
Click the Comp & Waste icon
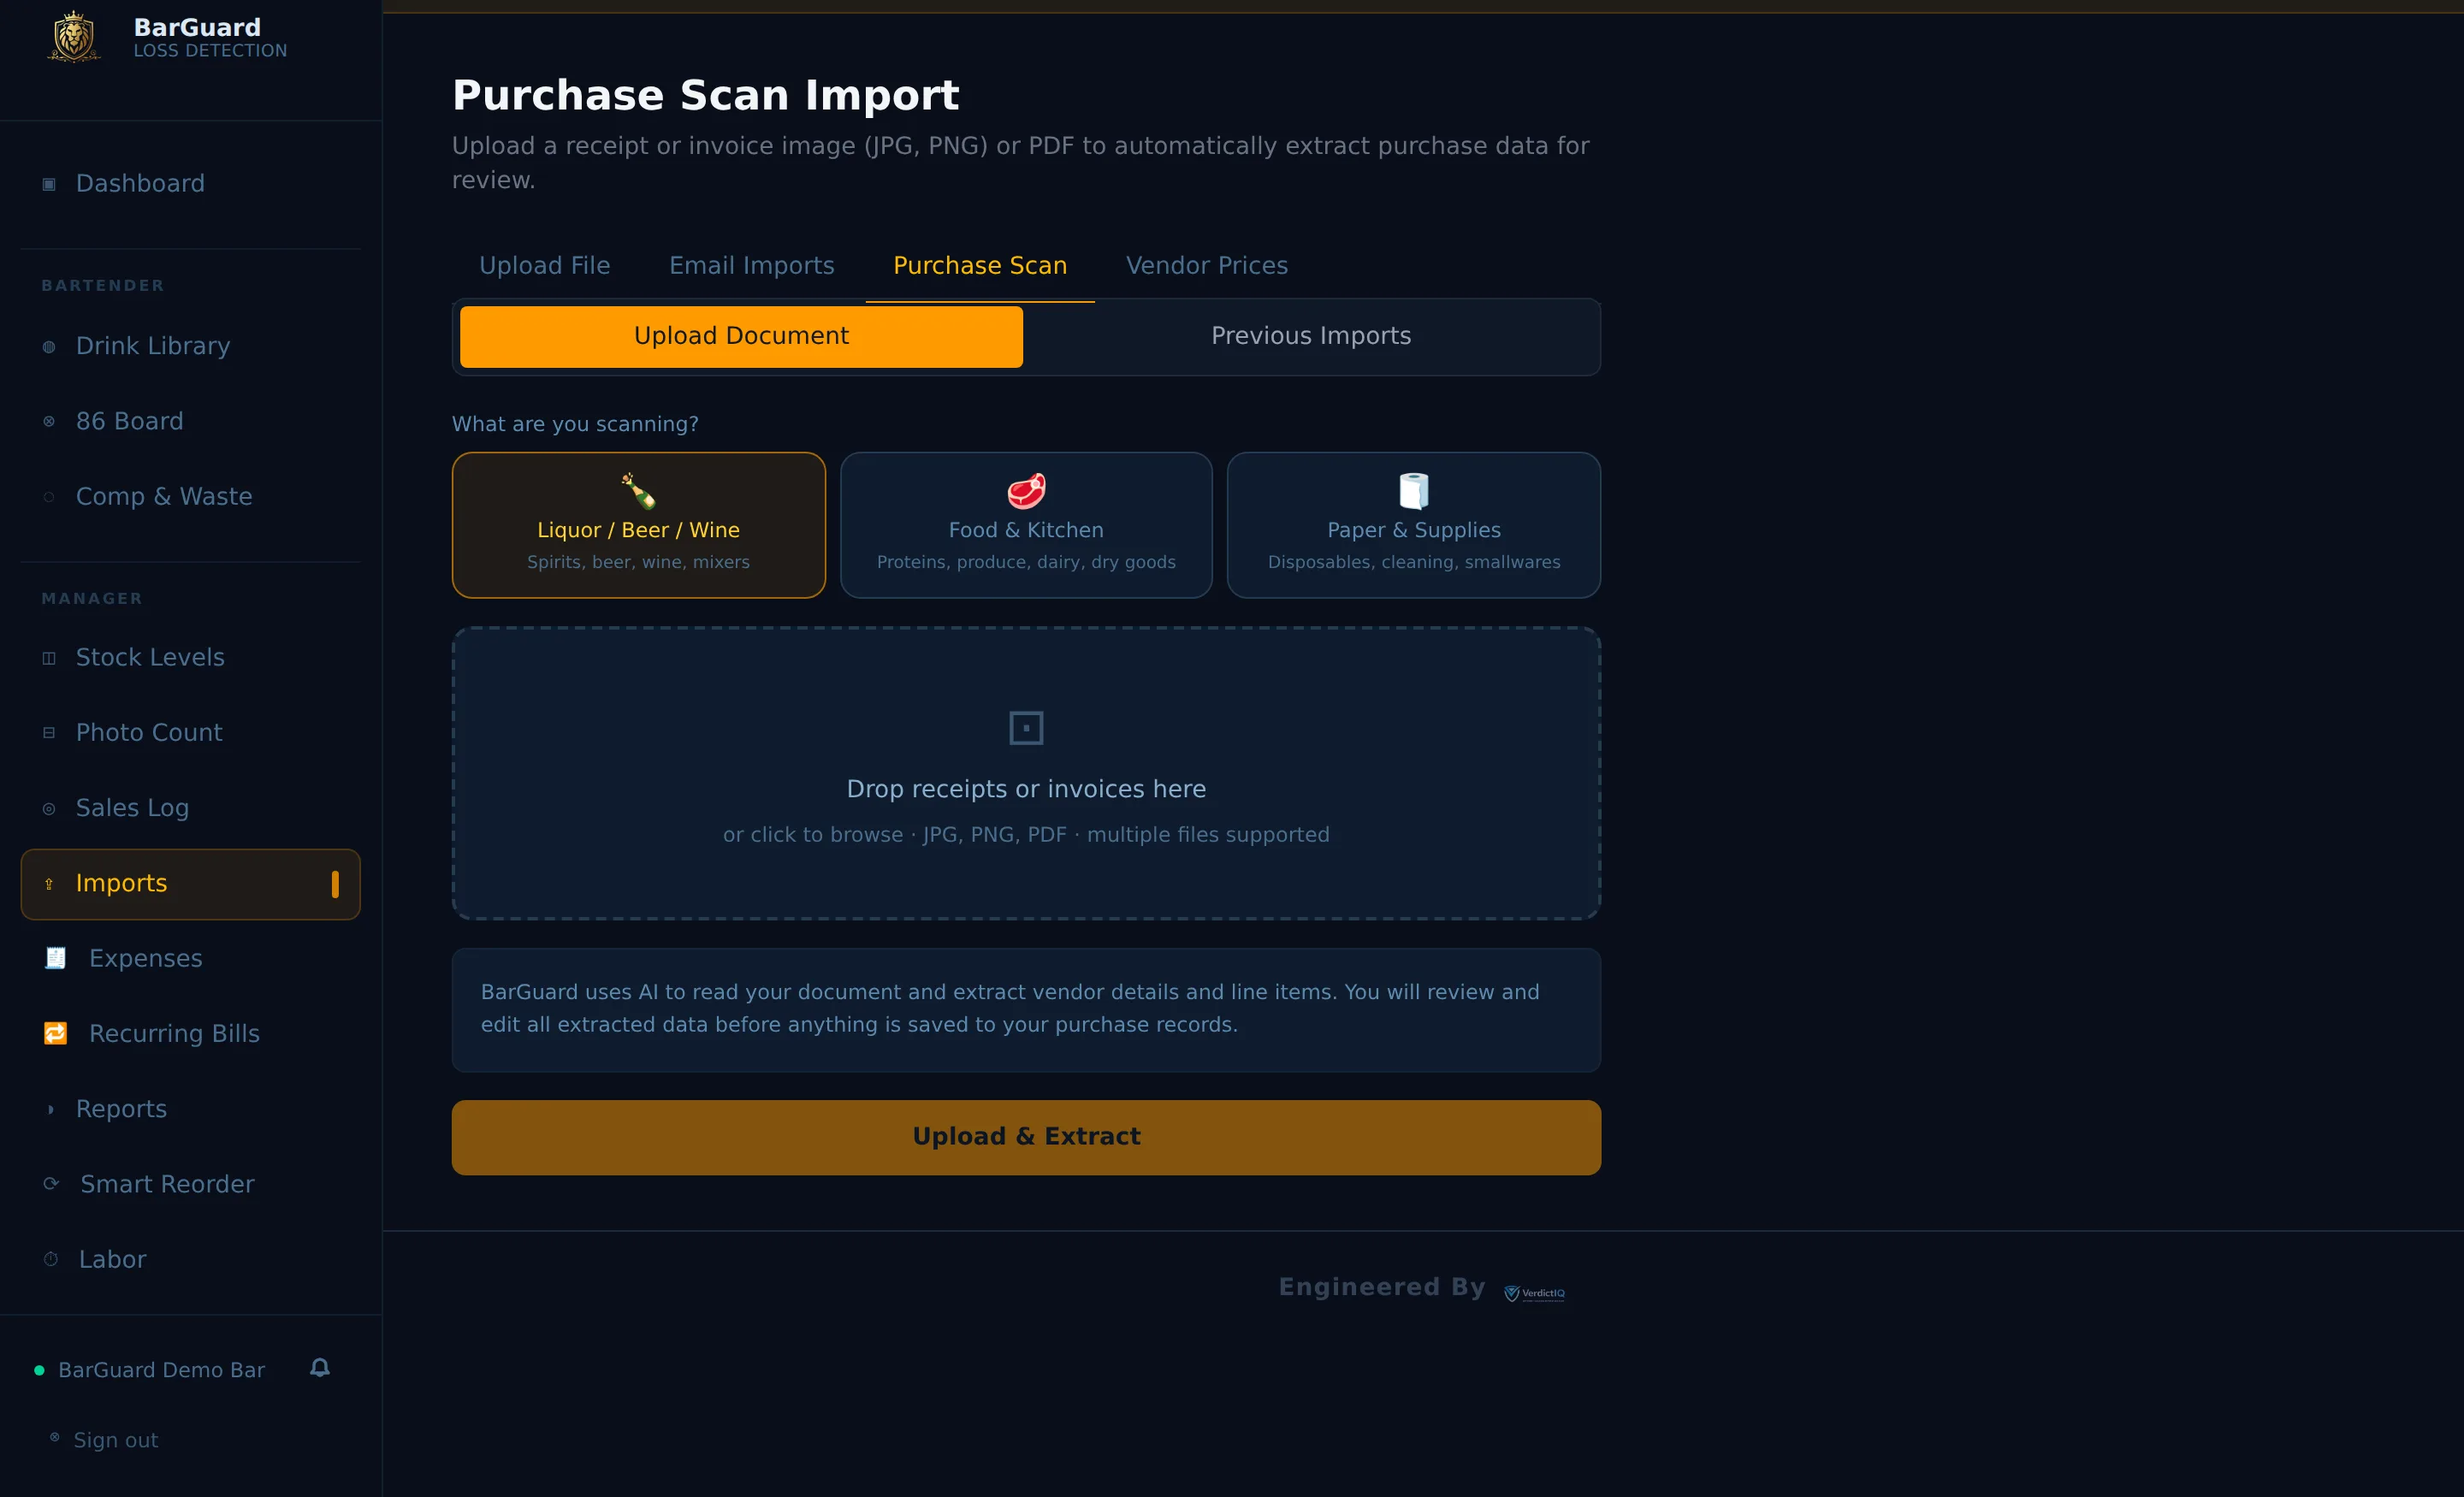point(49,497)
